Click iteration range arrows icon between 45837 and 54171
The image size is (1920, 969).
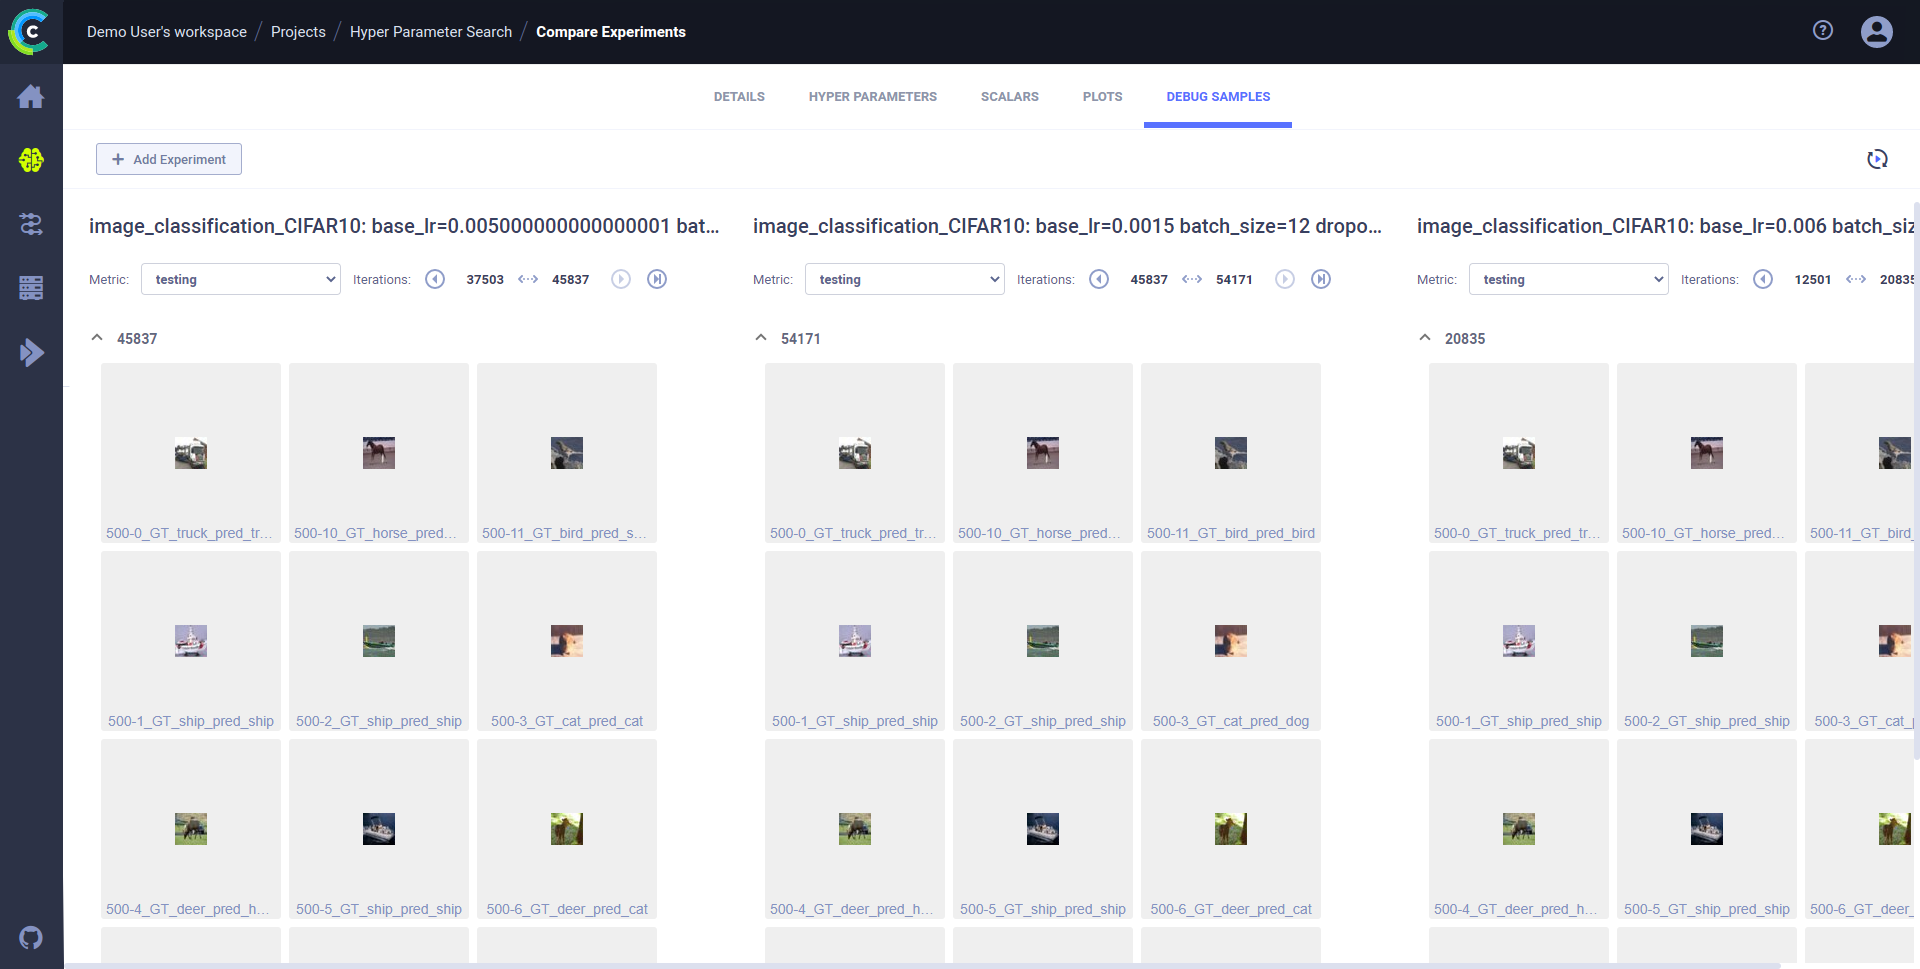point(1192,279)
